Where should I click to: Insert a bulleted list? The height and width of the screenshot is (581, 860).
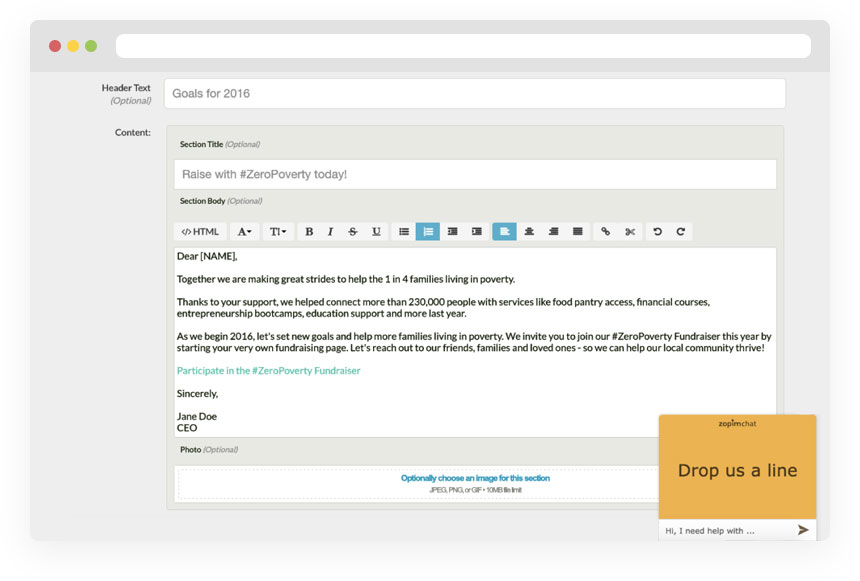pos(403,231)
